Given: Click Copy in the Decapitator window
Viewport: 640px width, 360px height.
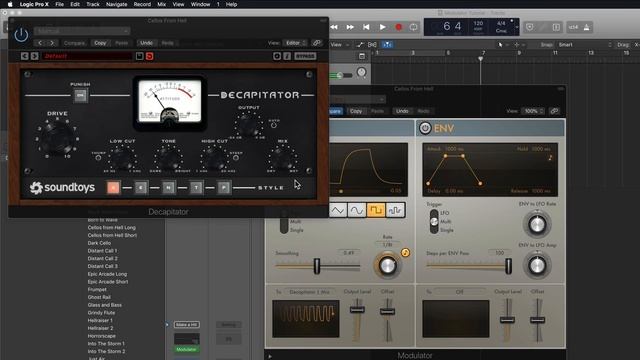Looking at the screenshot, I should click(x=100, y=43).
